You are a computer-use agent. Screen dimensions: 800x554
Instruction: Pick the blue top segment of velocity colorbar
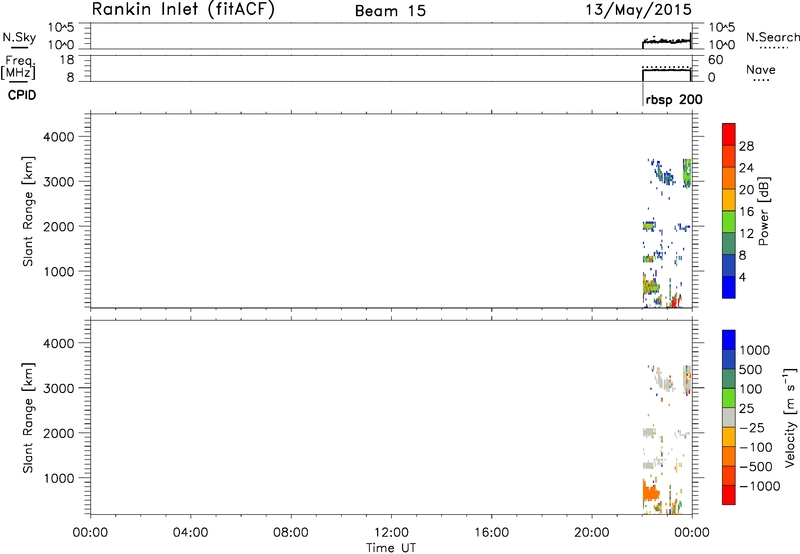[729, 340]
